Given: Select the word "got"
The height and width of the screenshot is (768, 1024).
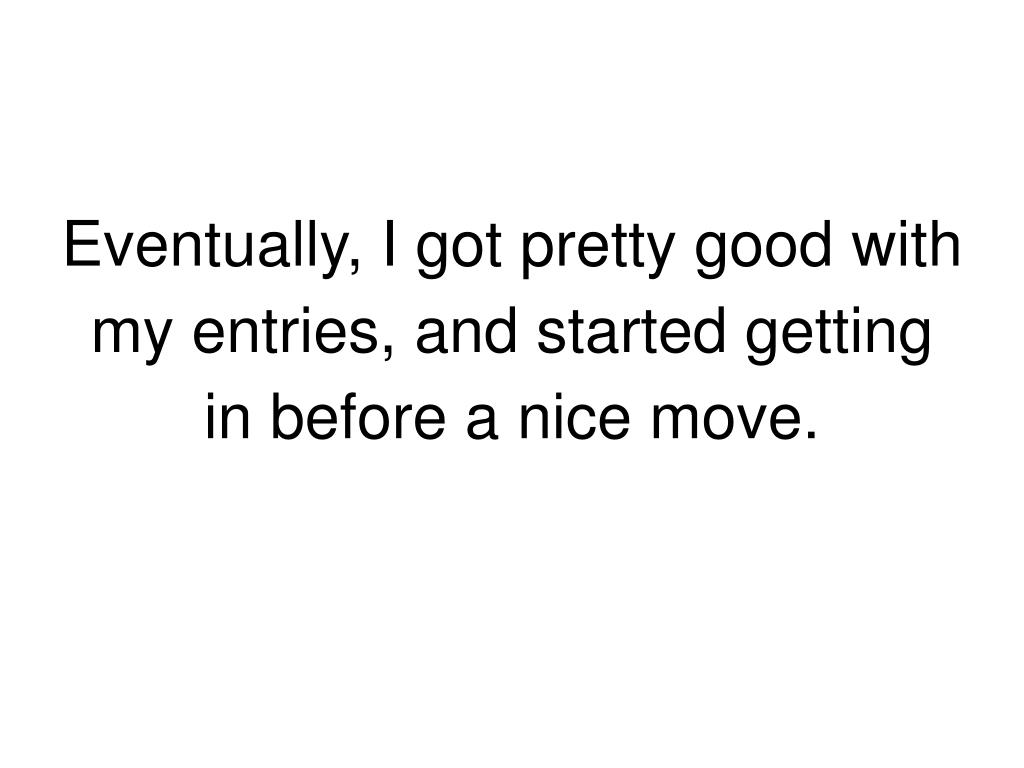Looking at the screenshot, I should coord(460,253).
